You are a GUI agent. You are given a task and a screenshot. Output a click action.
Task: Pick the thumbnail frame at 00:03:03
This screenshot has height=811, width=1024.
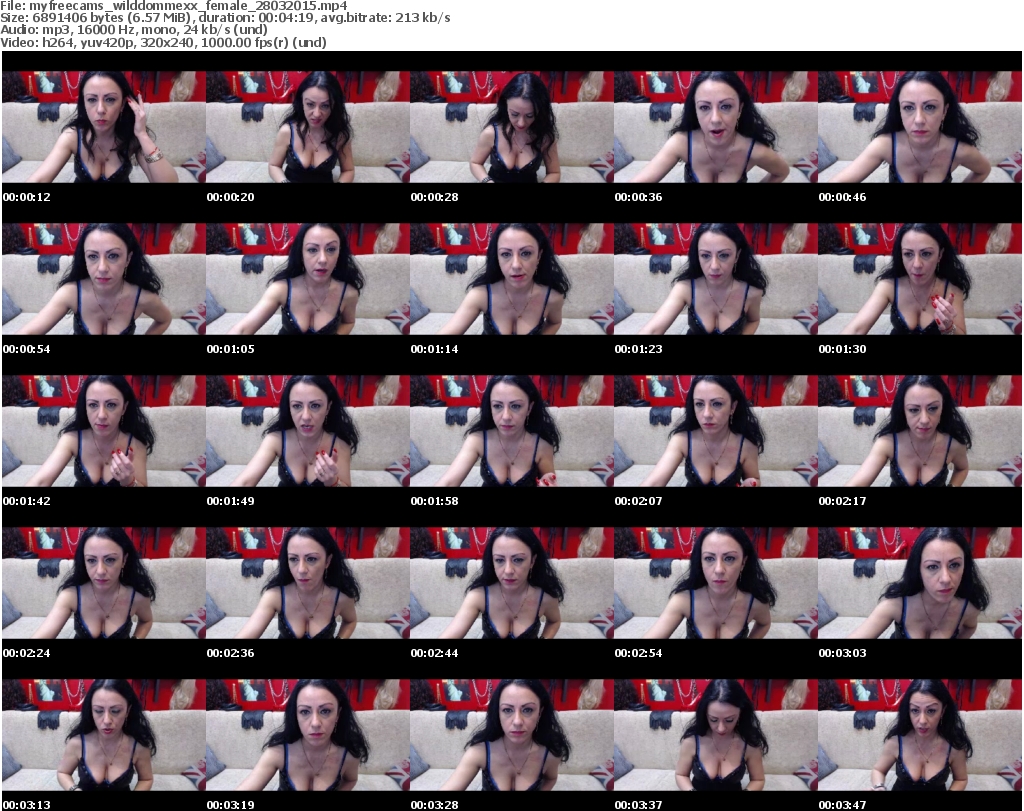[920, 583]
